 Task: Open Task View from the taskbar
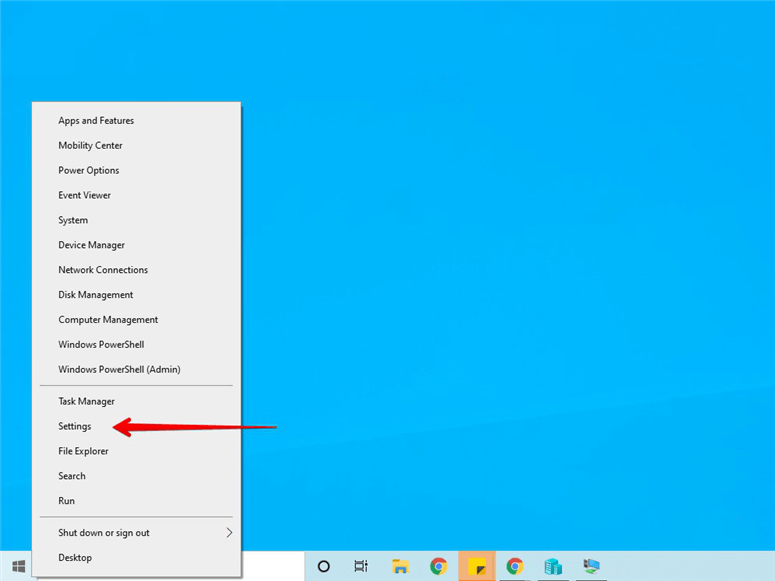point(361,566)
